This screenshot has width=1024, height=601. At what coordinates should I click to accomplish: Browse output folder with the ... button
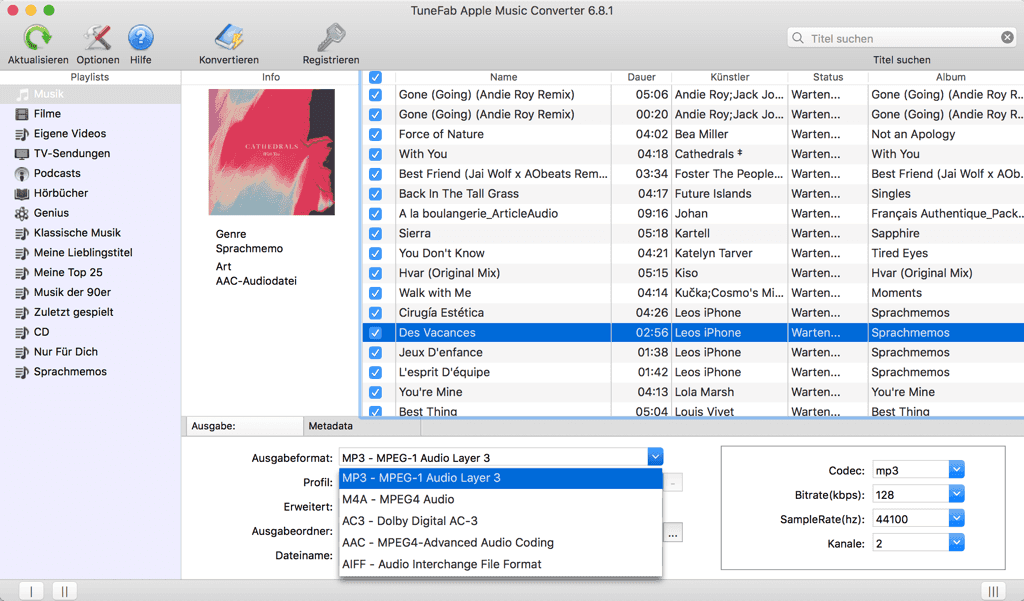[x=673, y=532]
